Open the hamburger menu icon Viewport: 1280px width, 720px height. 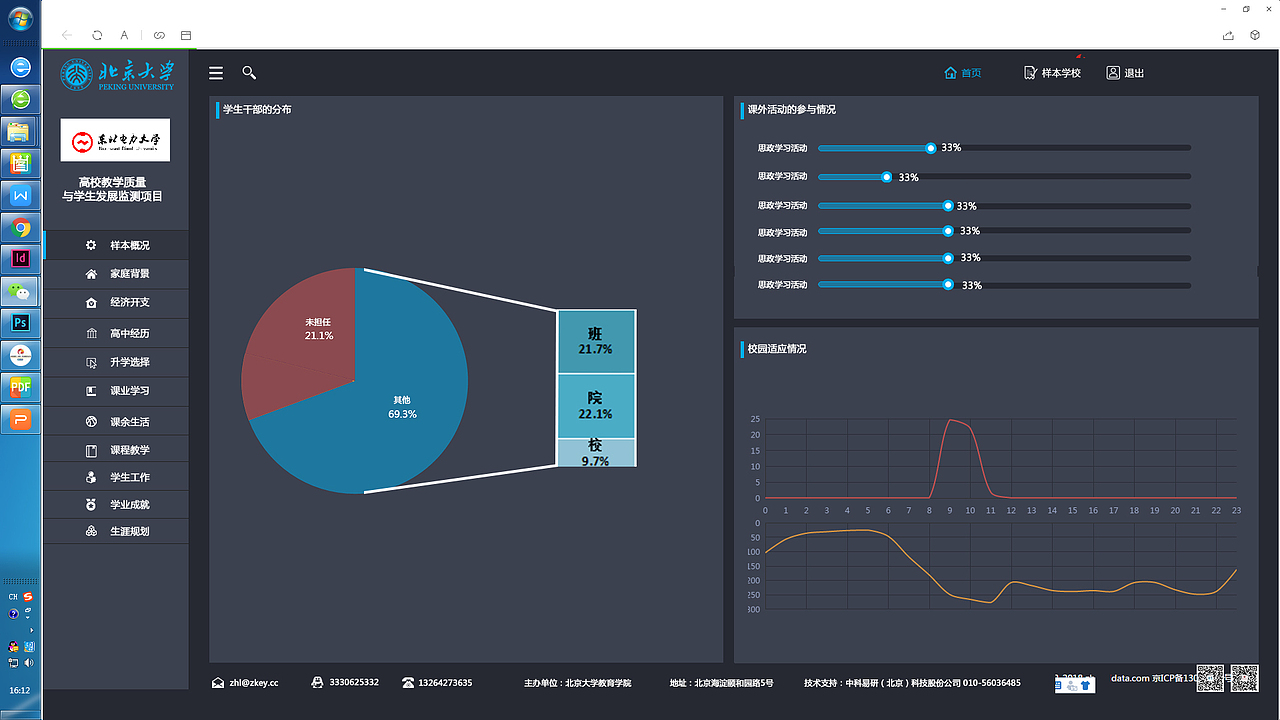click(x=216, y=73)
